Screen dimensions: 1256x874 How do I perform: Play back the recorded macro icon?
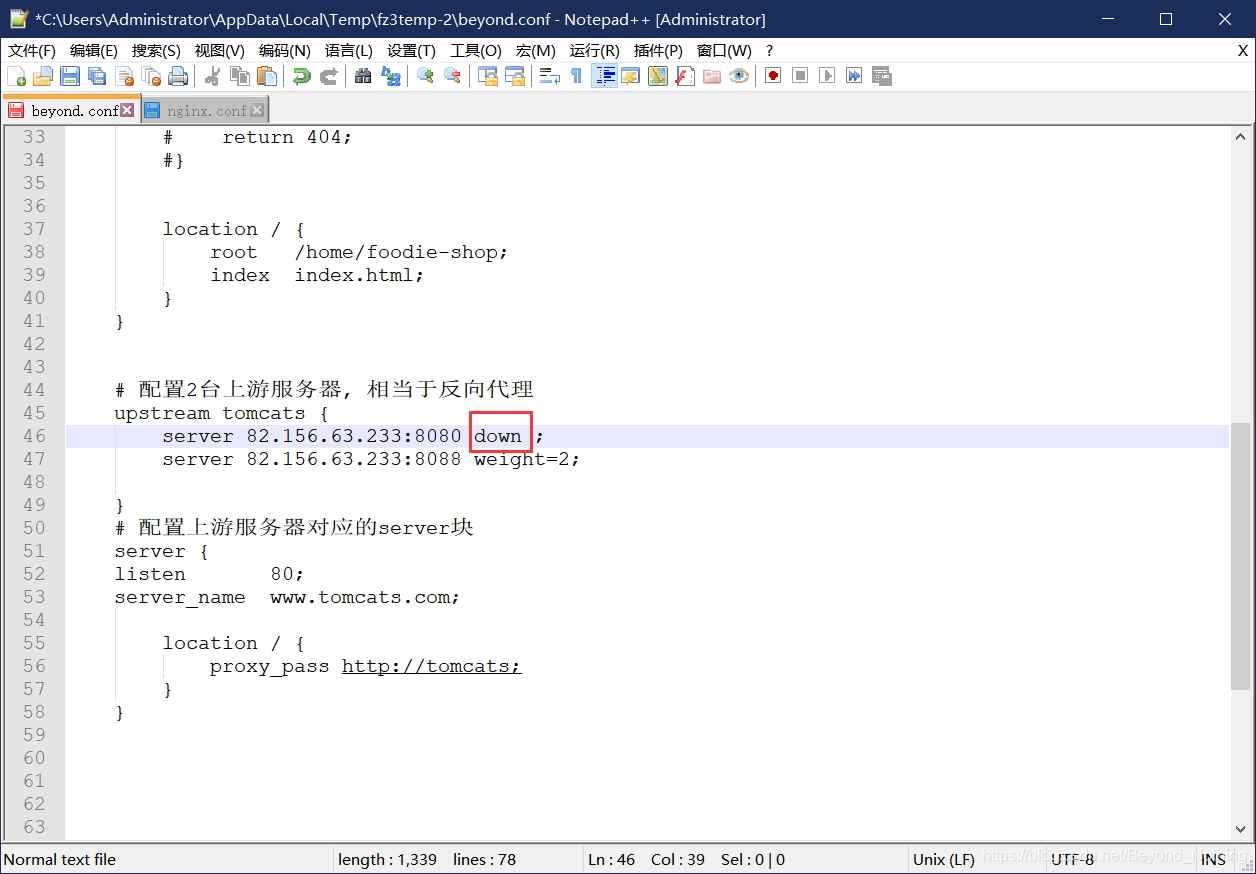click(827, 76)
